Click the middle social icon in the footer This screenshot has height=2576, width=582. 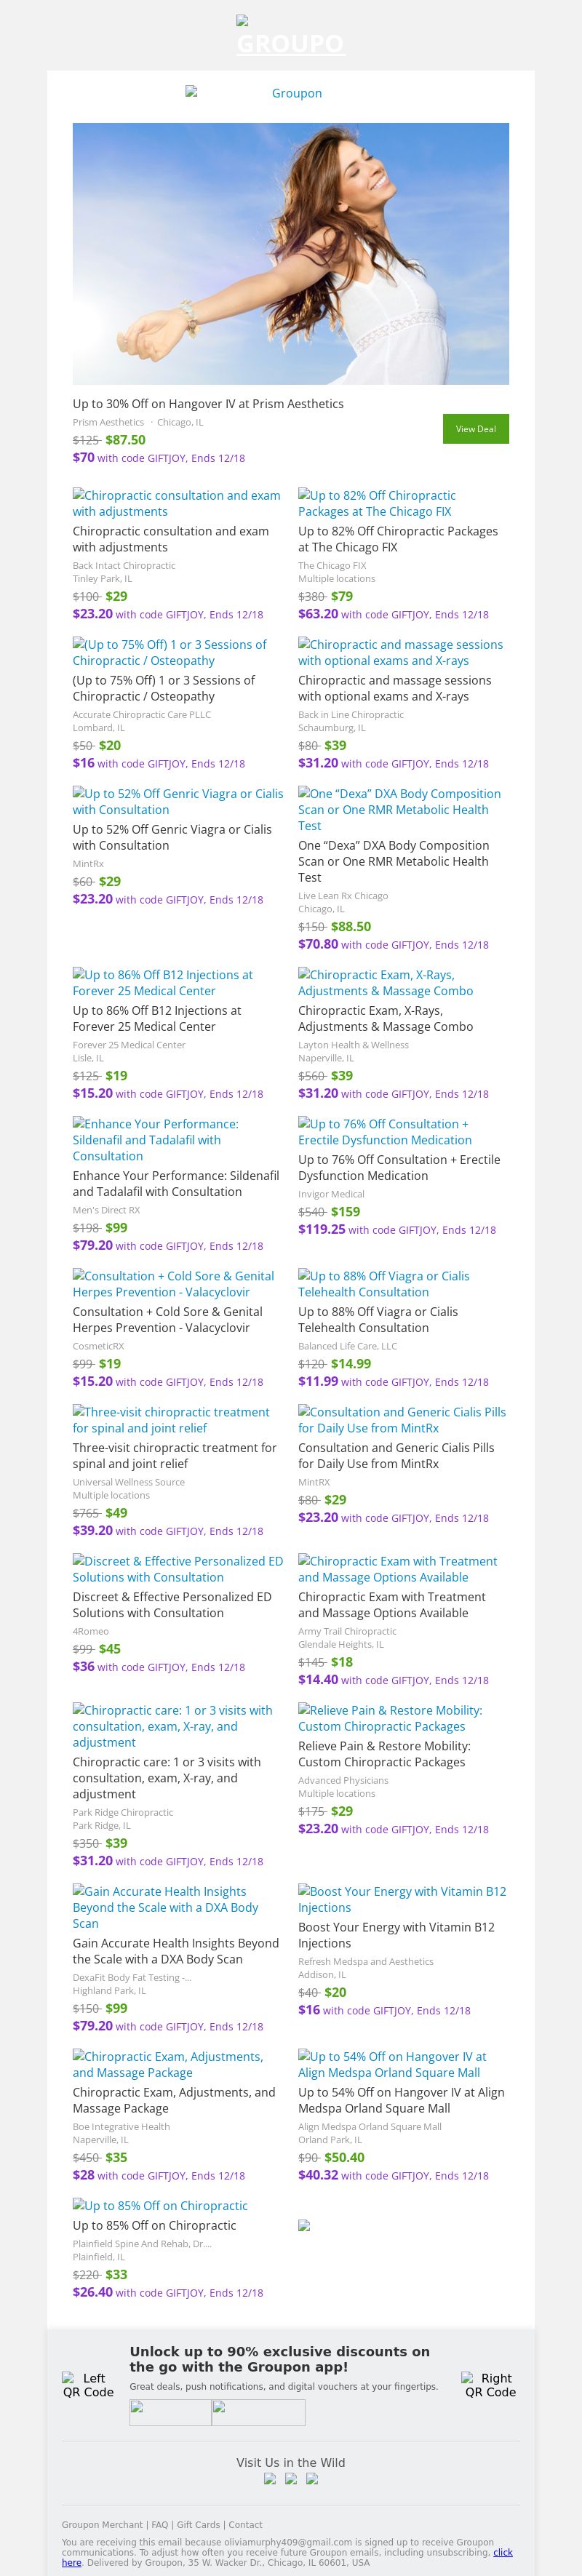[291, 2478]
